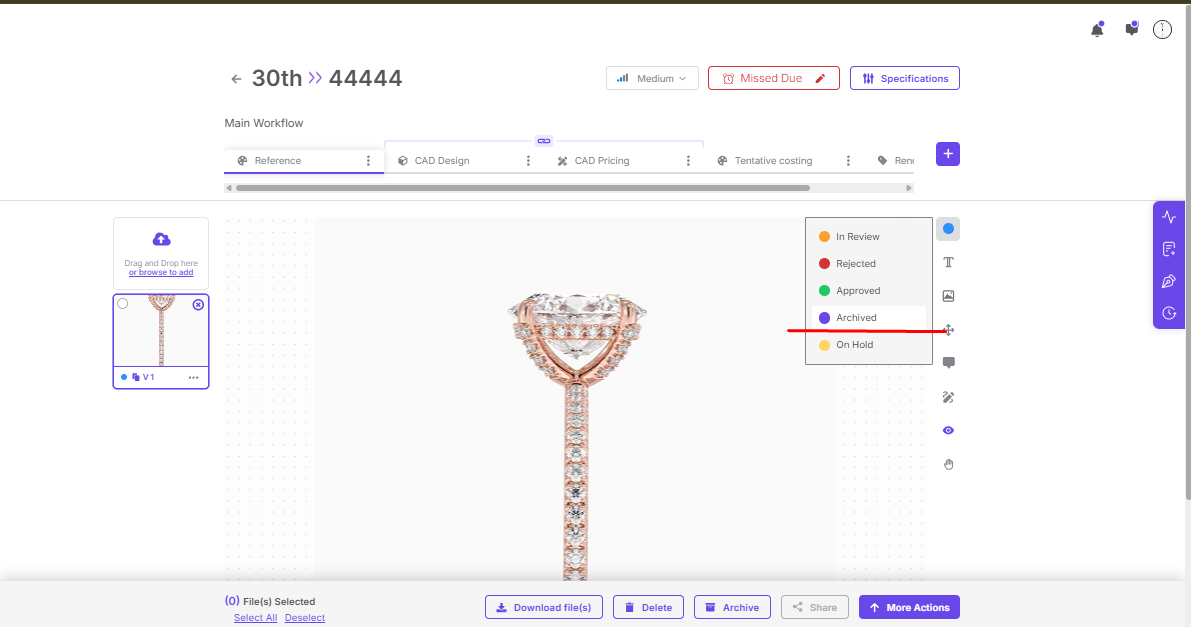Open the Medium priority dropdown

pos(652,78)
